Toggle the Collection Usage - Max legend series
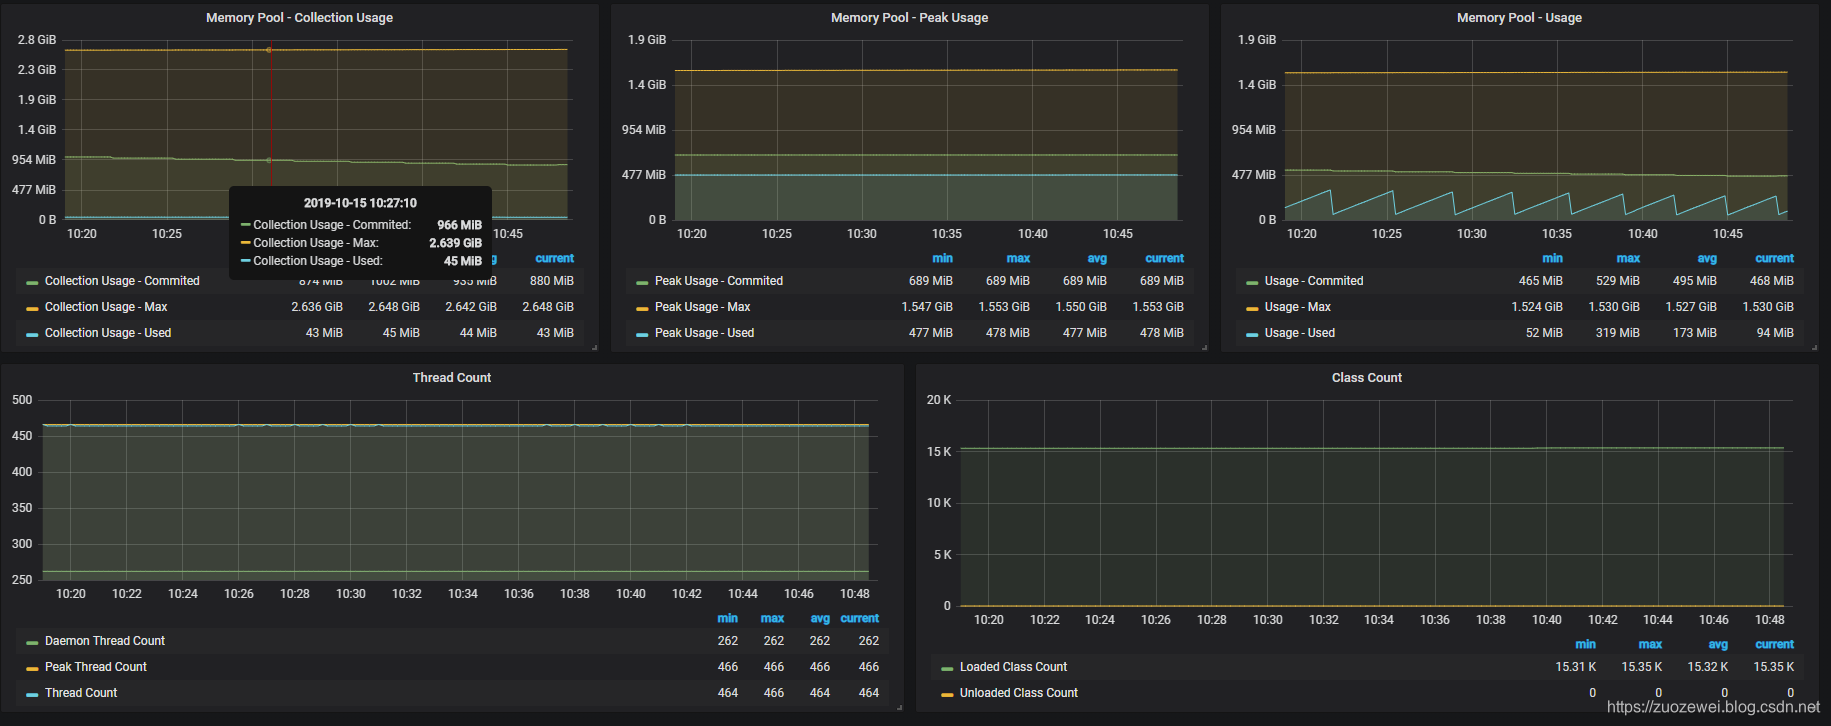 pos(106,307)
